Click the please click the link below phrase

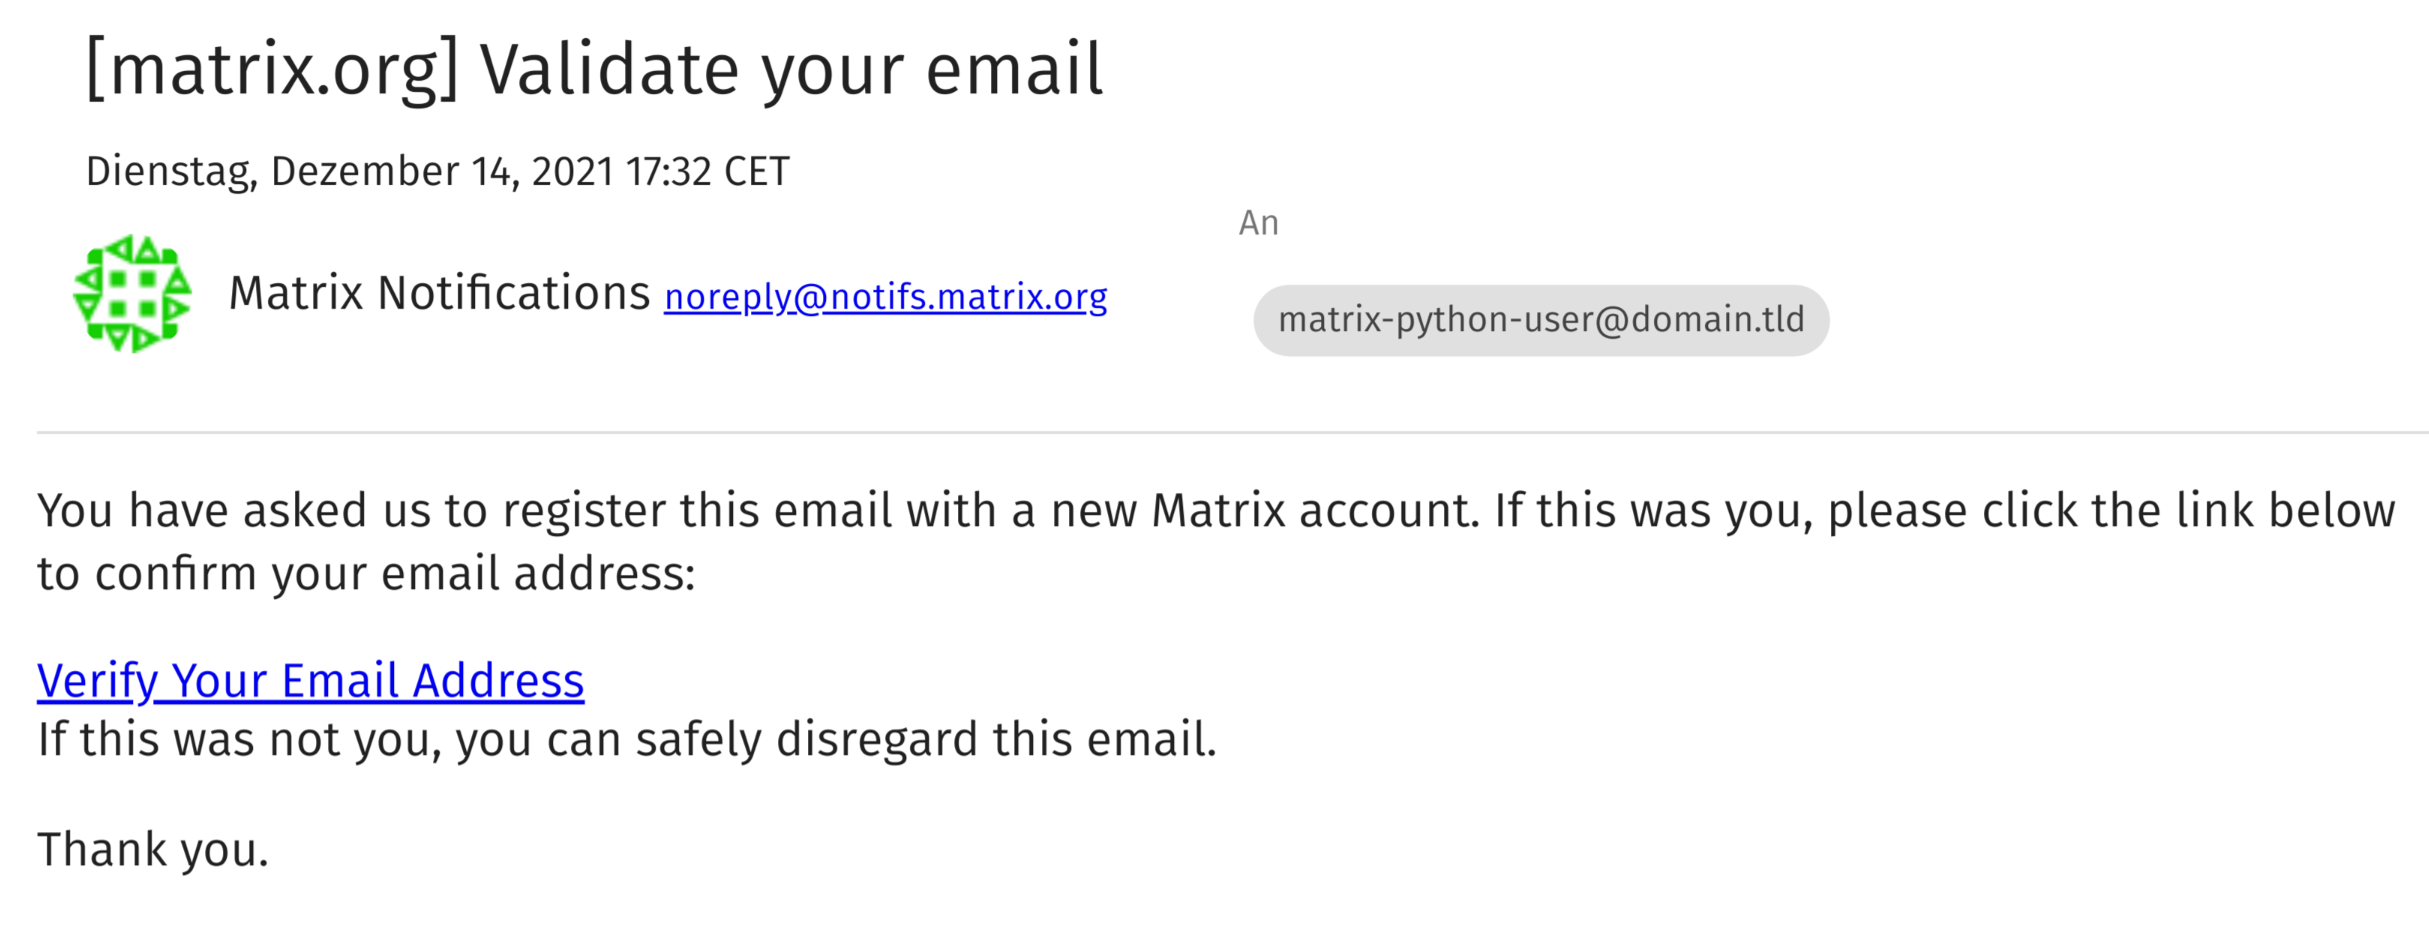pos(2111,511)
